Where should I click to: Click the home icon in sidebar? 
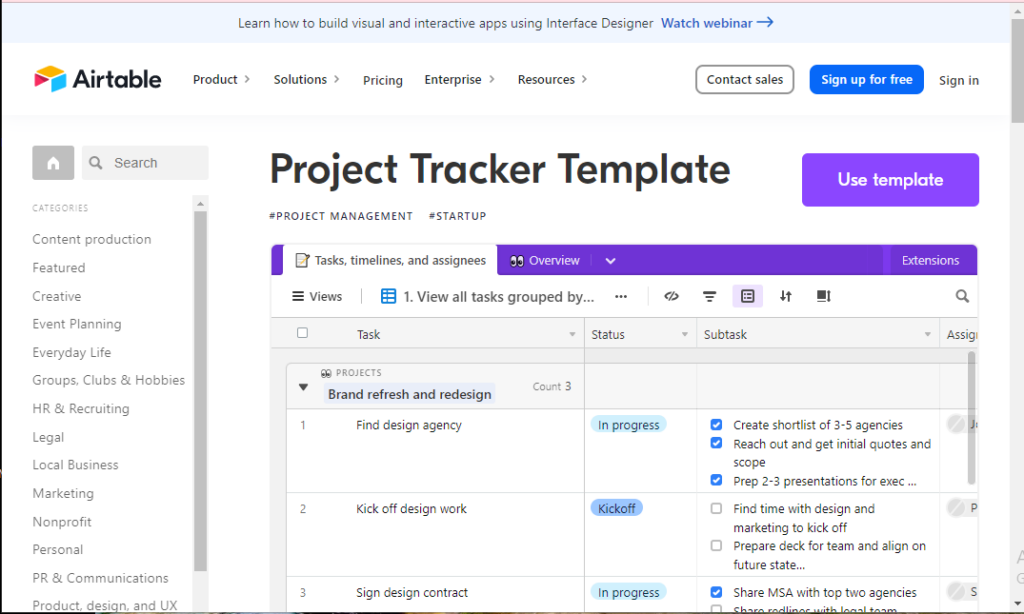point(53,163)
